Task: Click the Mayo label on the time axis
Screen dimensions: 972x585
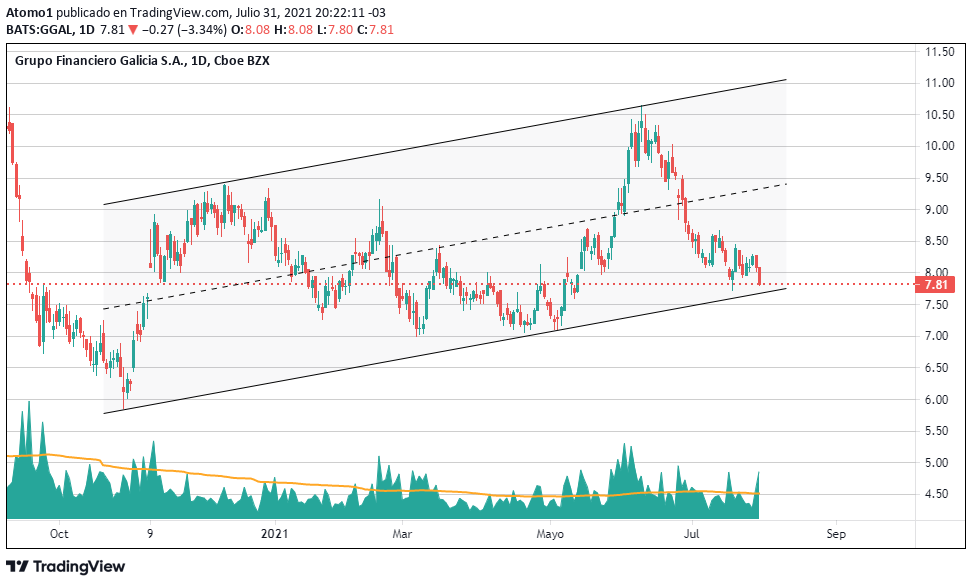Action: 550,534
